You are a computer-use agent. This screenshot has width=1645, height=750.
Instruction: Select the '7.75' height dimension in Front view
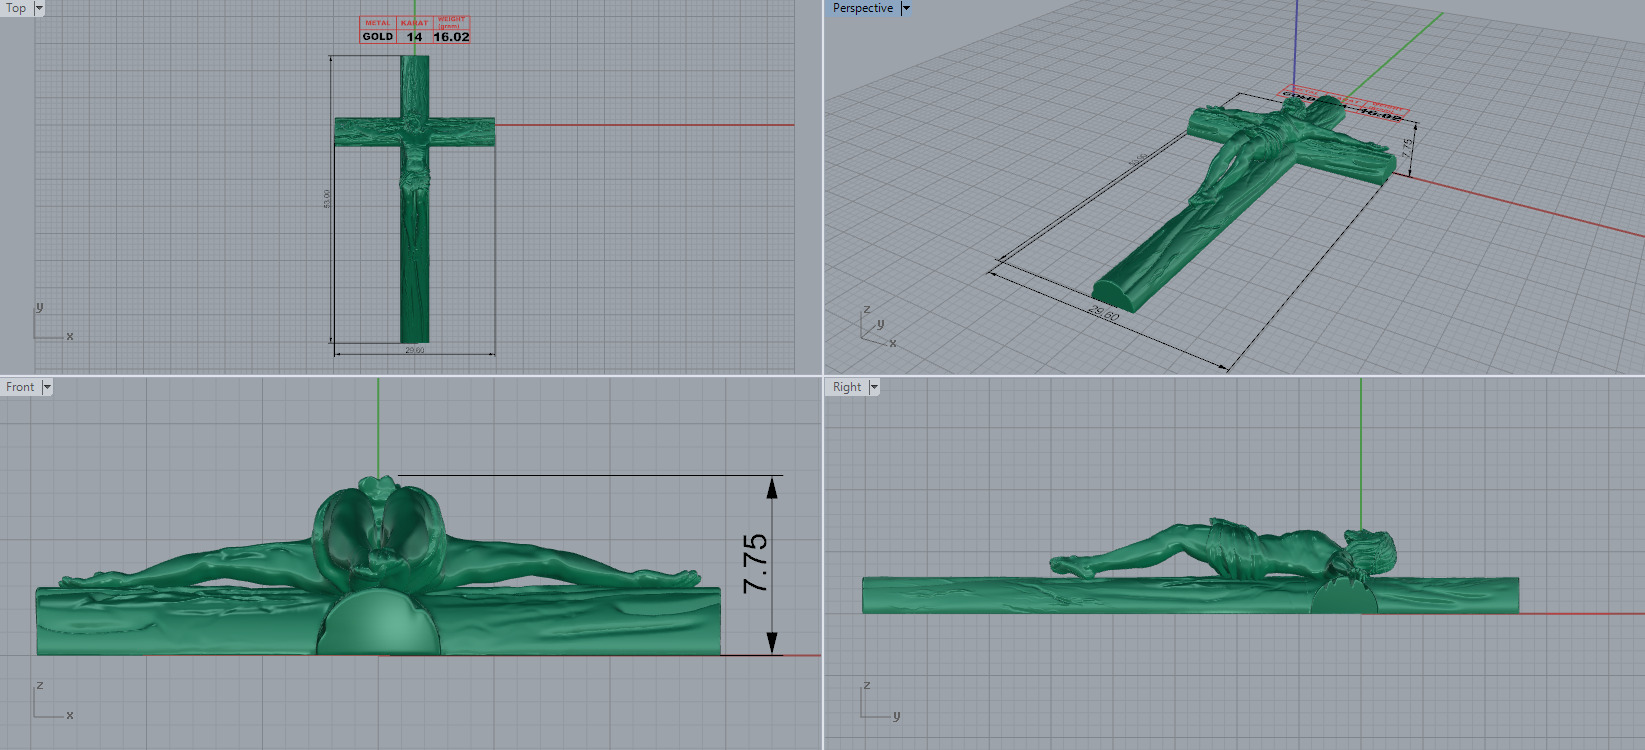[756, 563]
